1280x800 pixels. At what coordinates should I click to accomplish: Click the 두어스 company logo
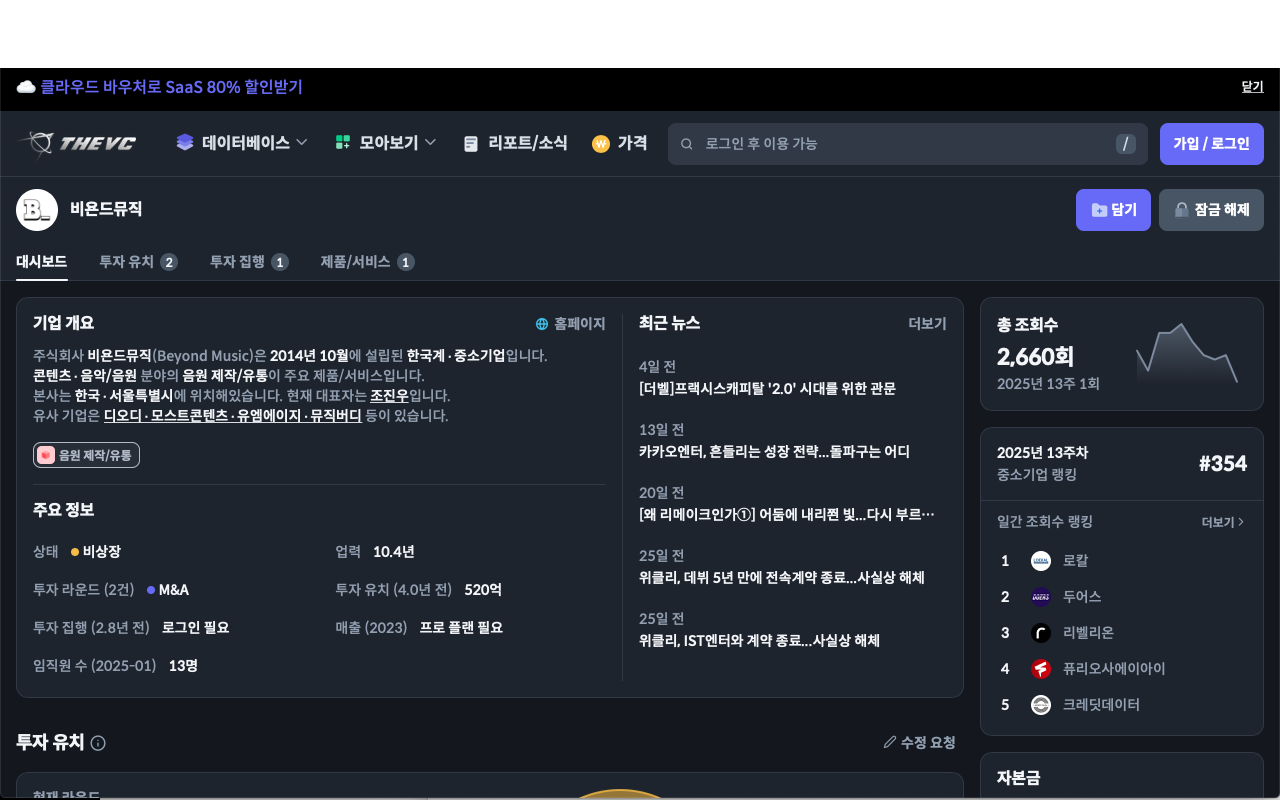click(1041, 597)
